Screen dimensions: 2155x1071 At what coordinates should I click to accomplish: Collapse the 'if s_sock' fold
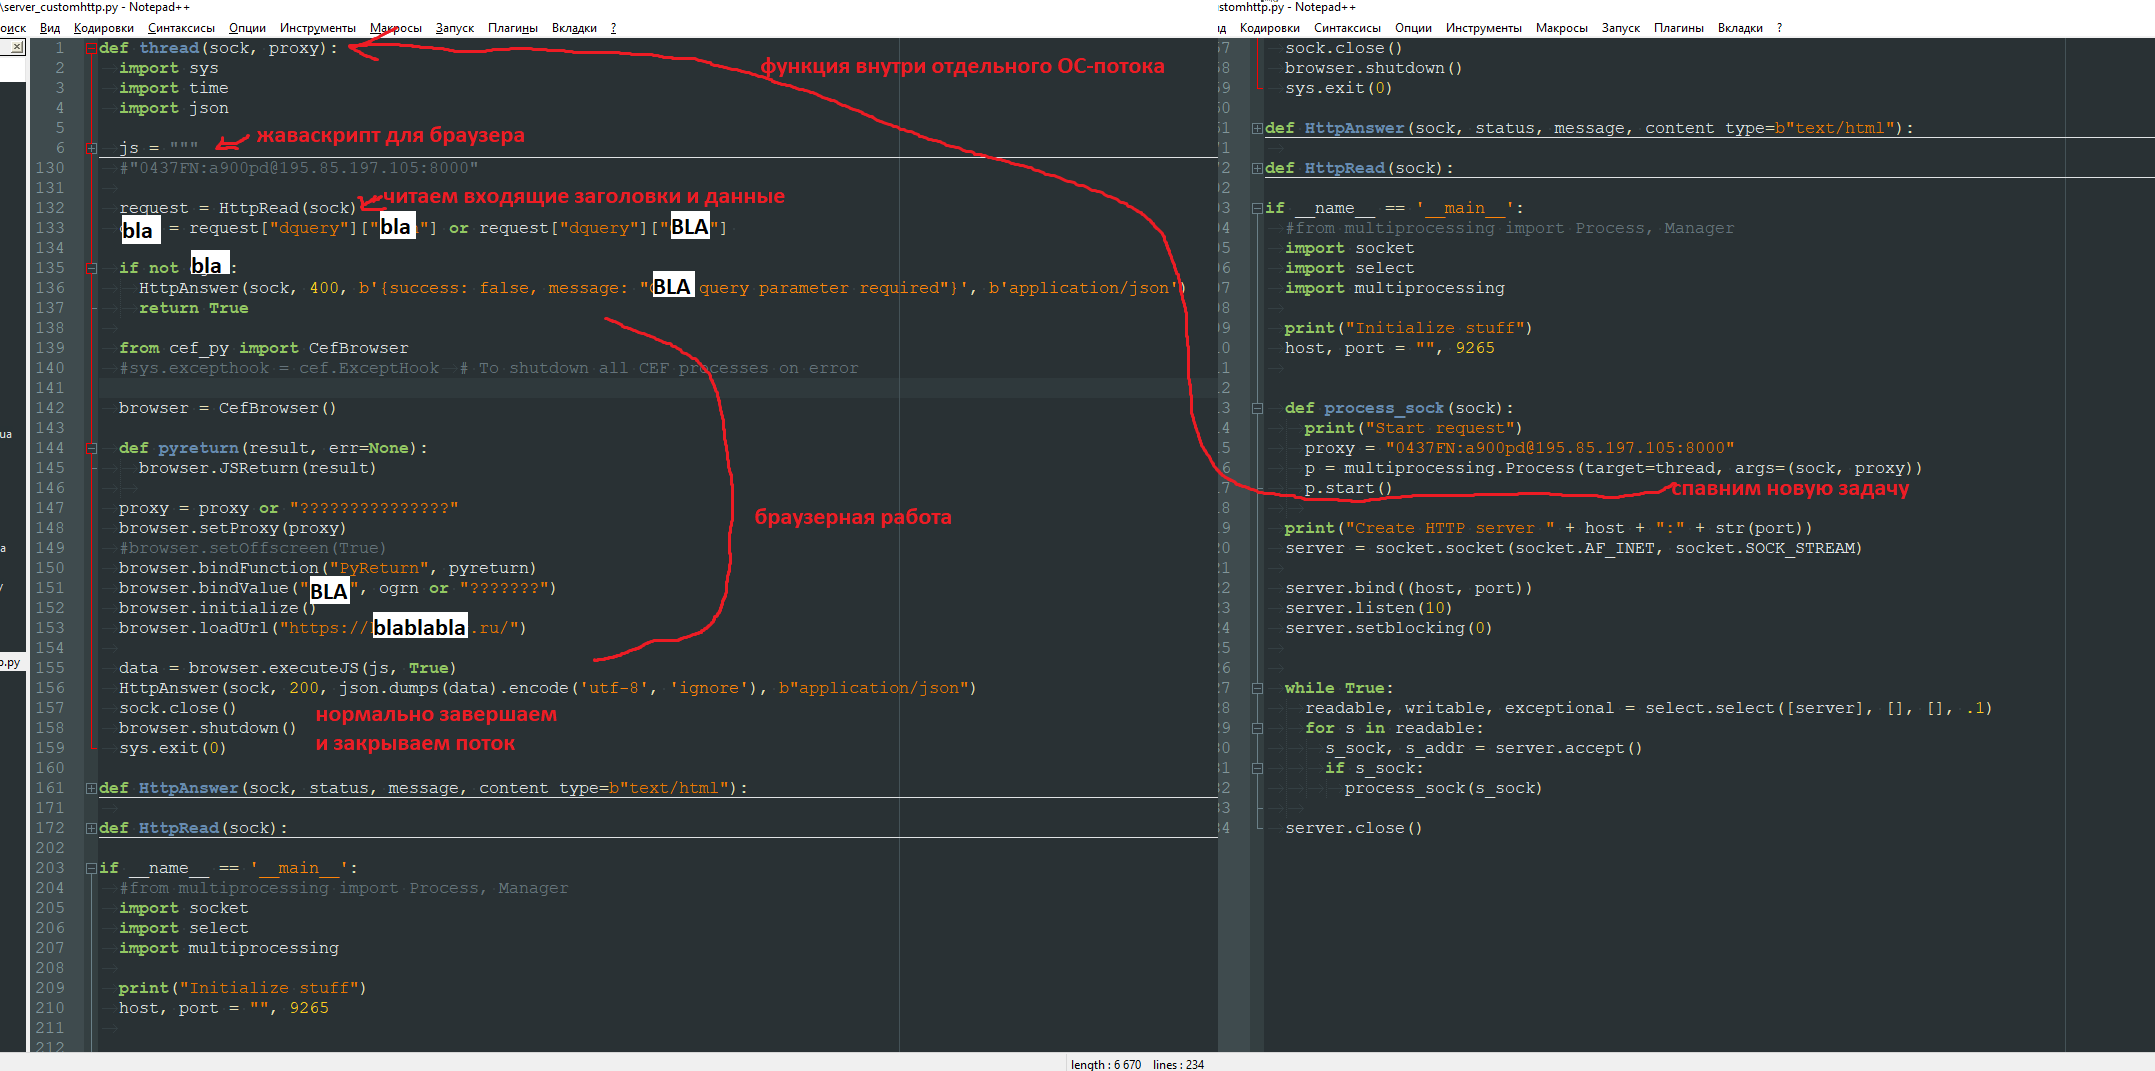click(x=1257, y=768)
